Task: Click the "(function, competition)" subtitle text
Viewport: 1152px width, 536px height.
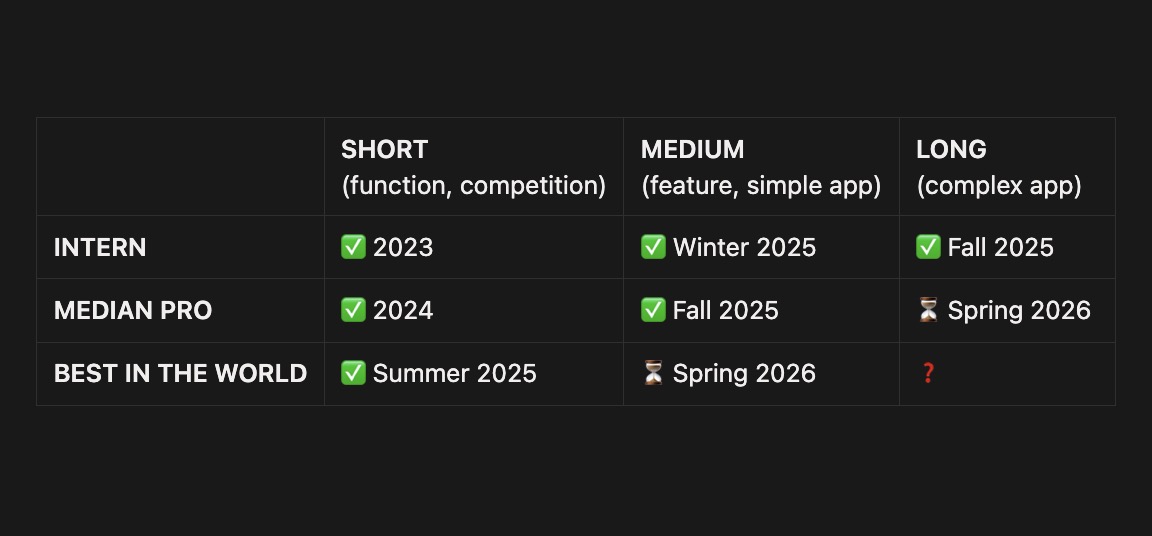Action: click(473, 186)
